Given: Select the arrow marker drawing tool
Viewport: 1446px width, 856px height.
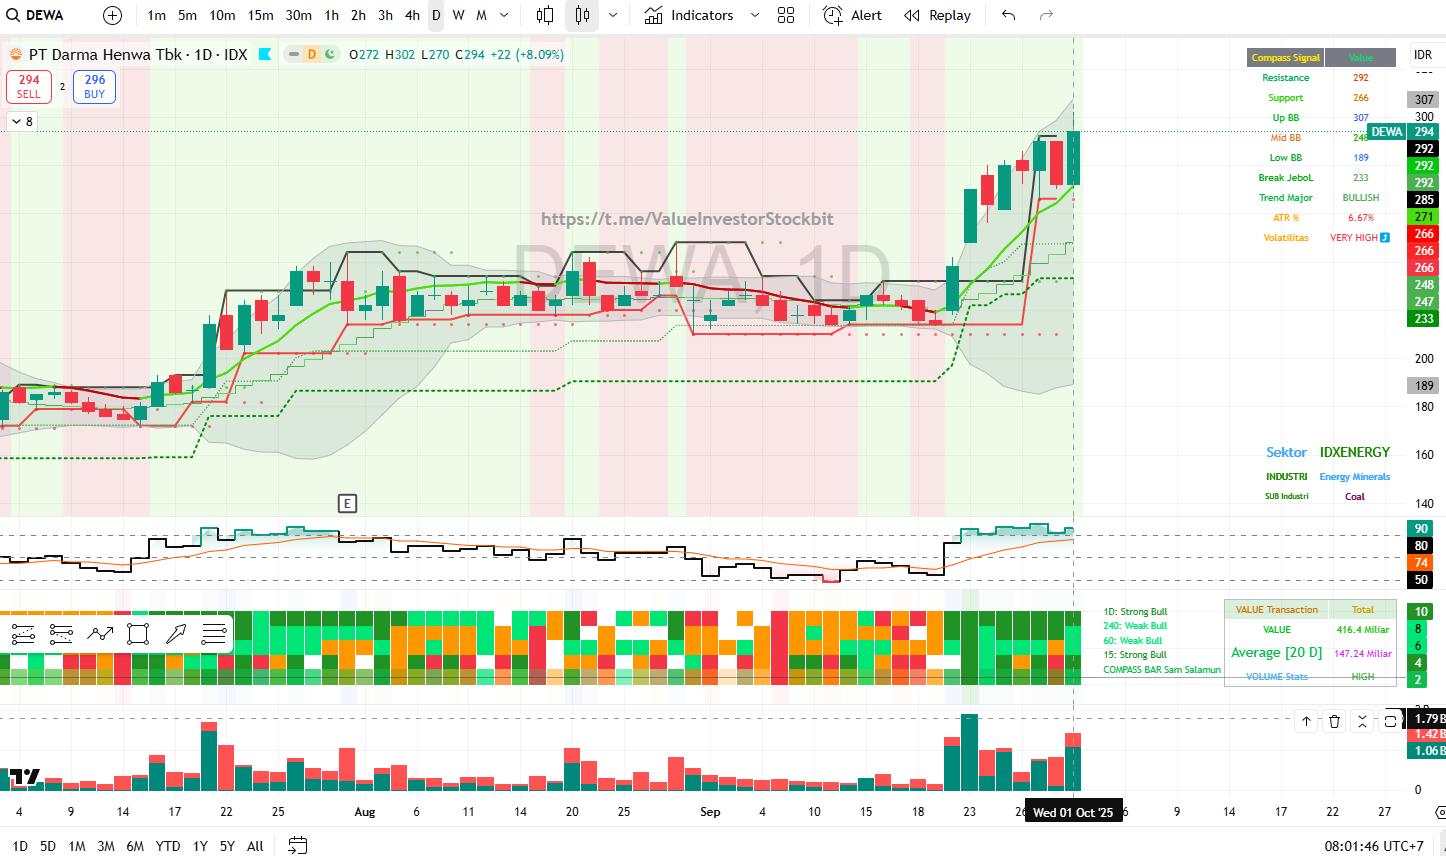Looking at the screenshot, I should [176, 633].
